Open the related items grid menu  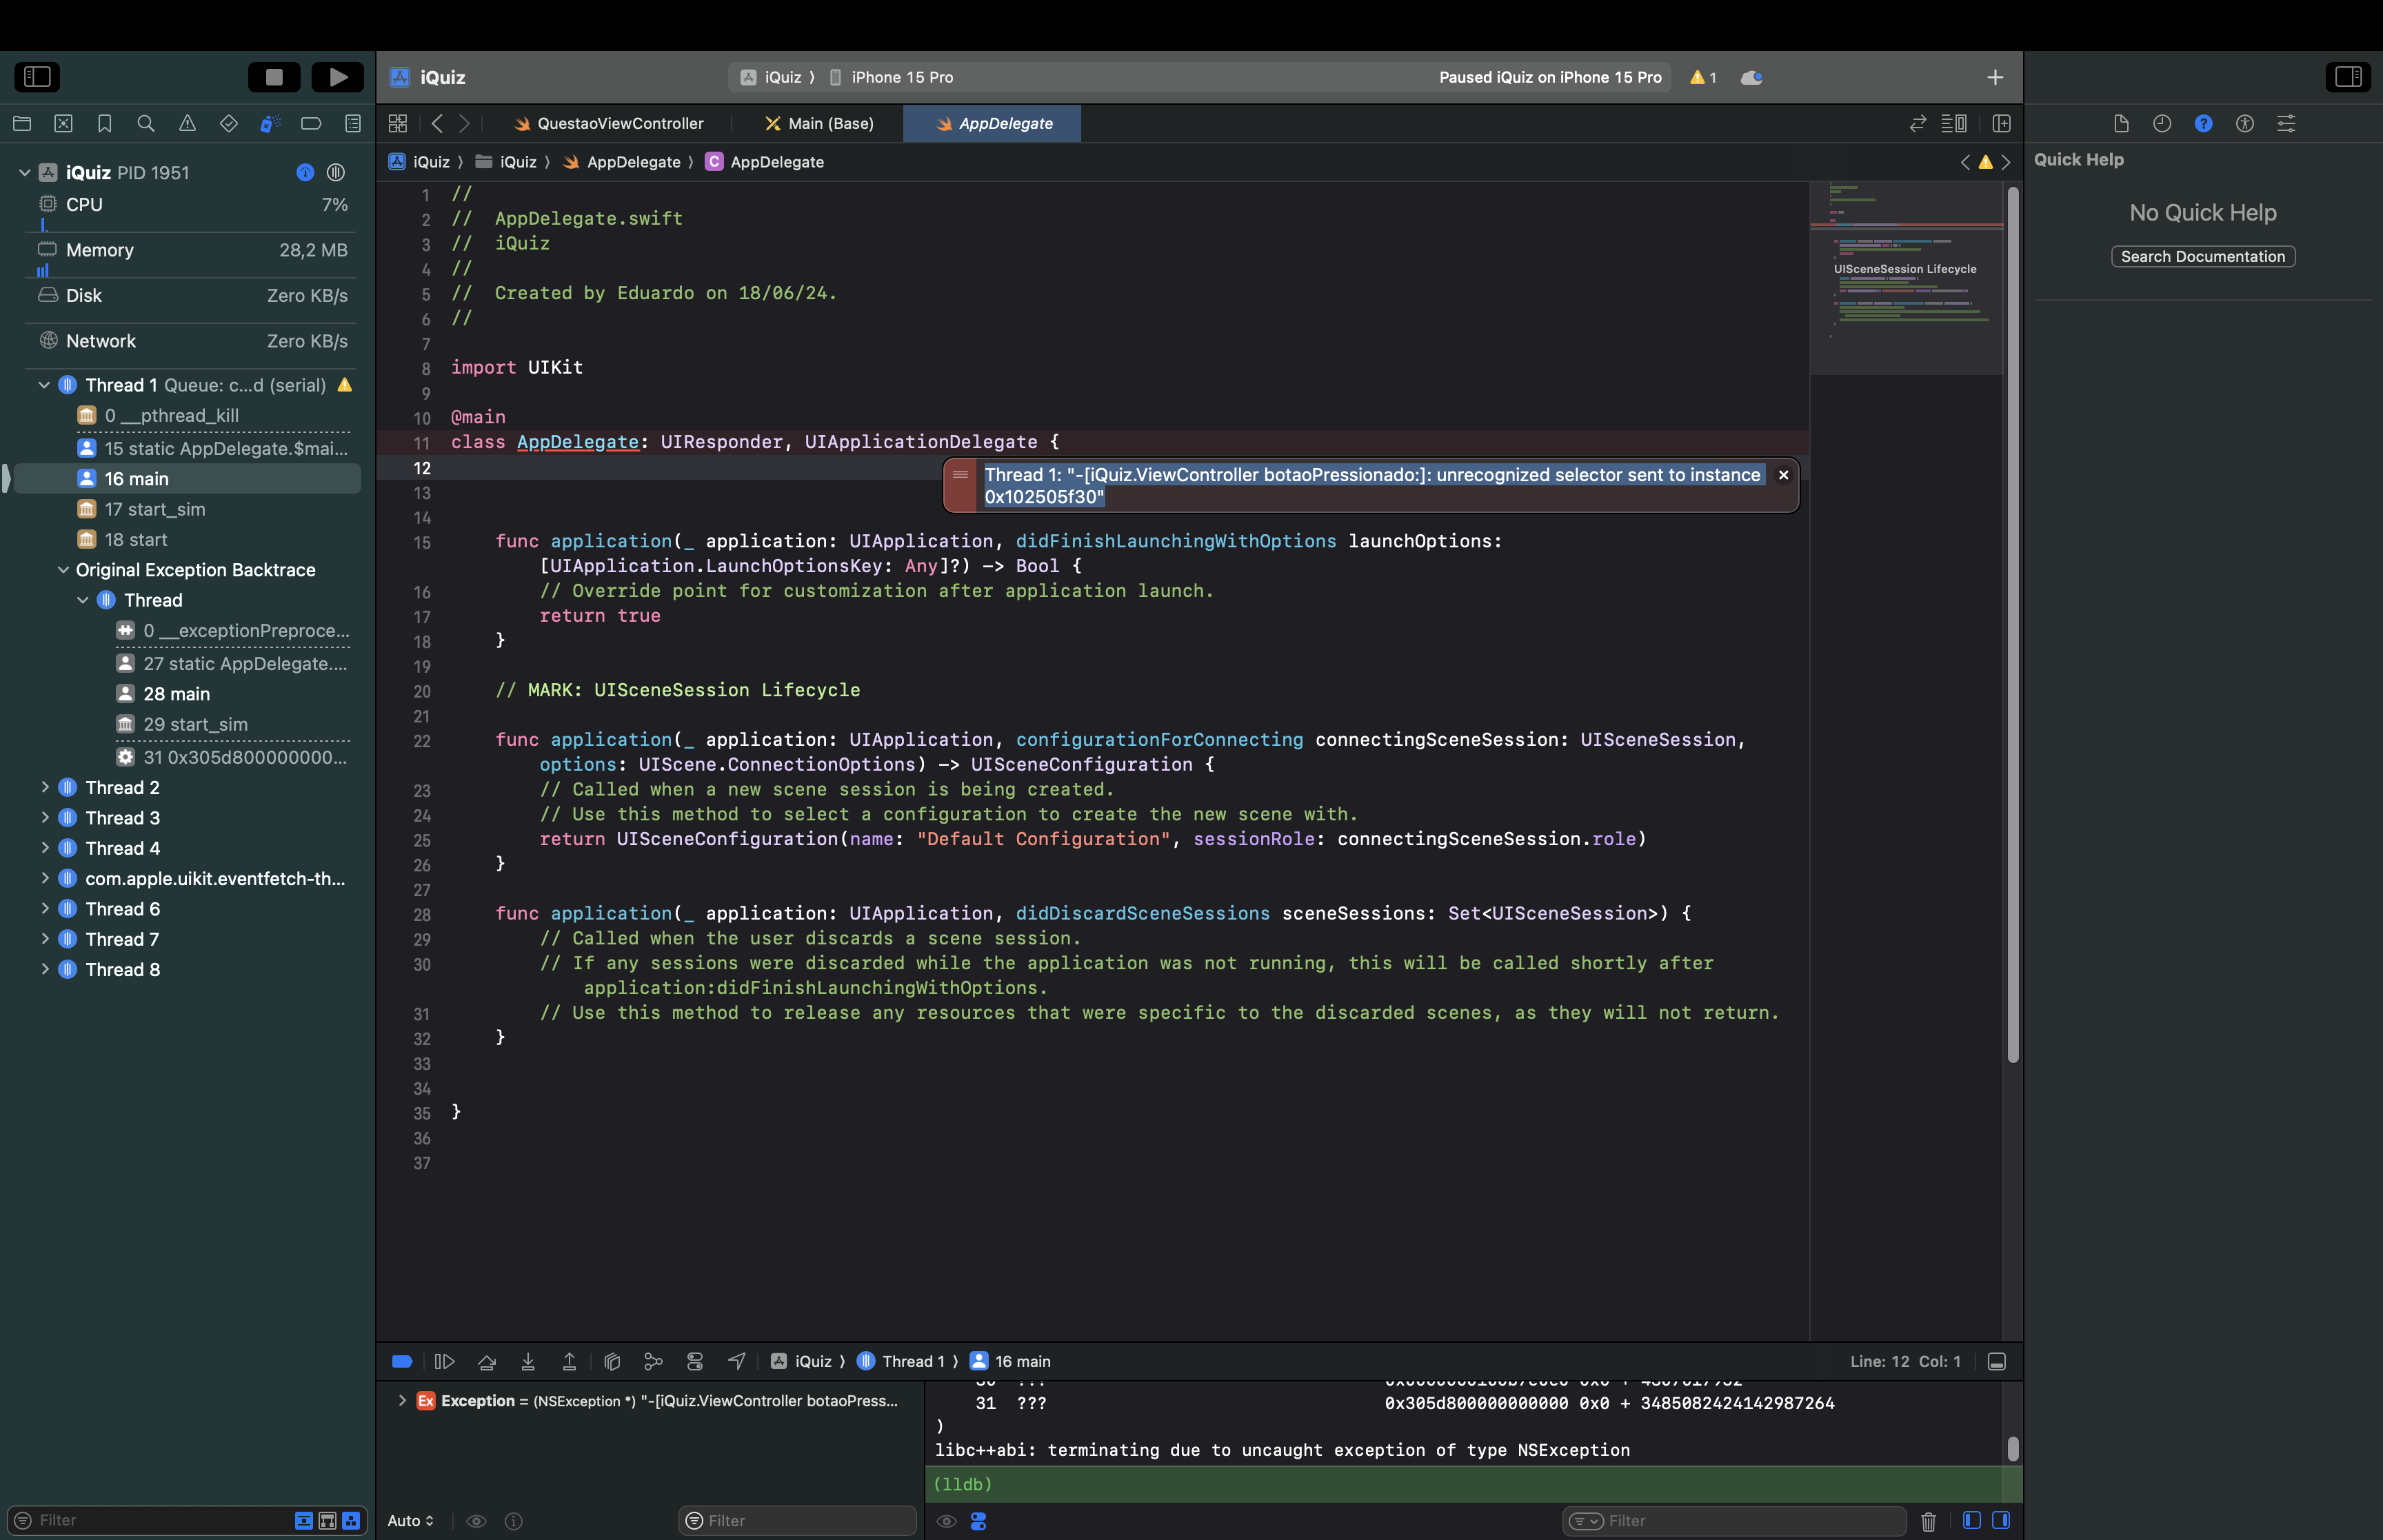(398, 123)
